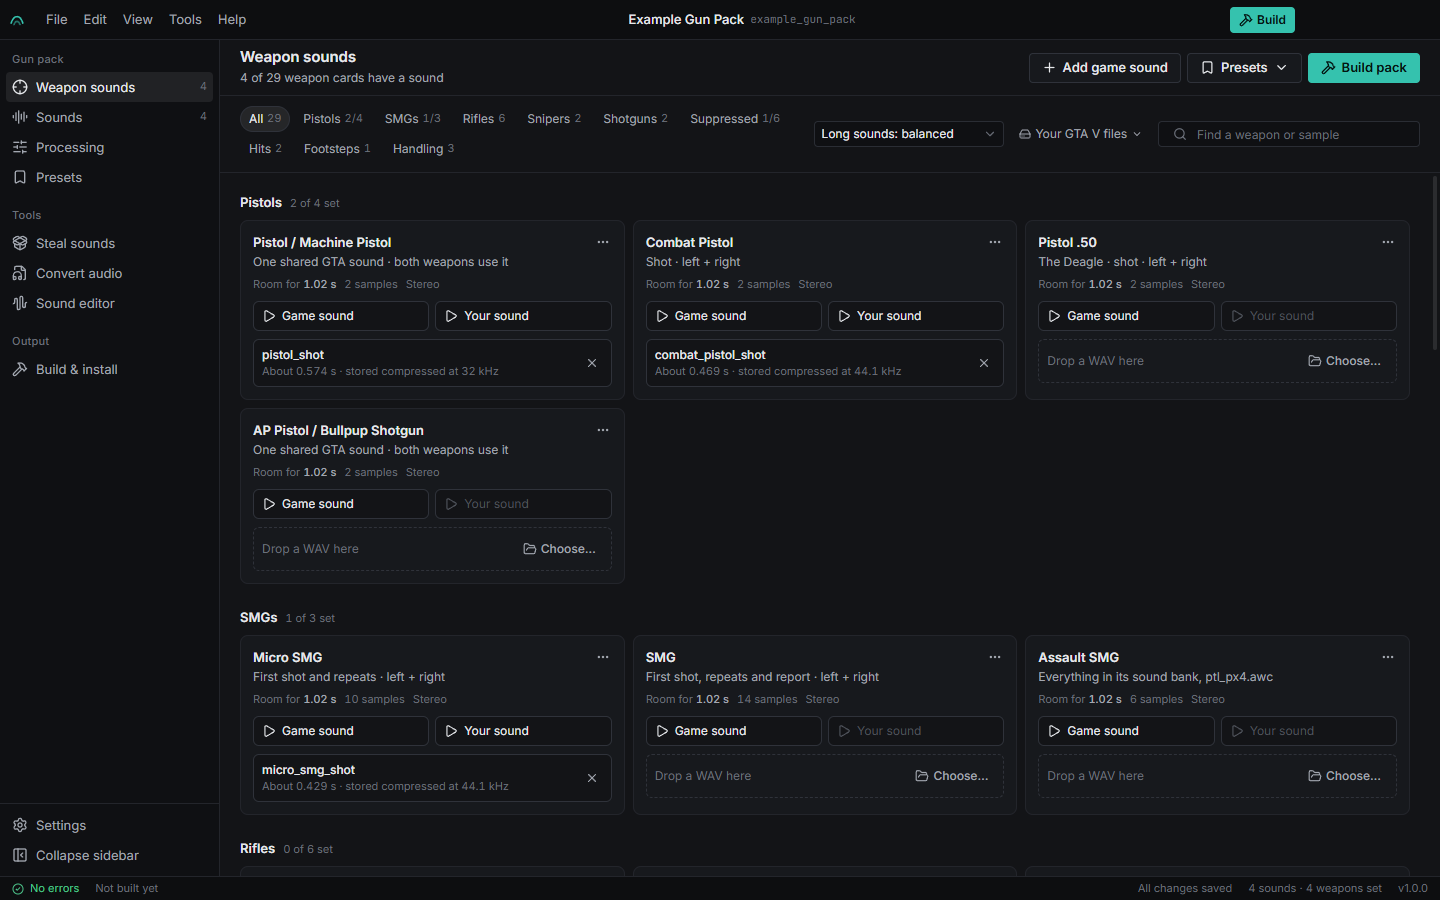Play Your sound for Pistol / Machine Pistol
The height and width of the screenshot is (900, 1440).
tap(523, 316)
